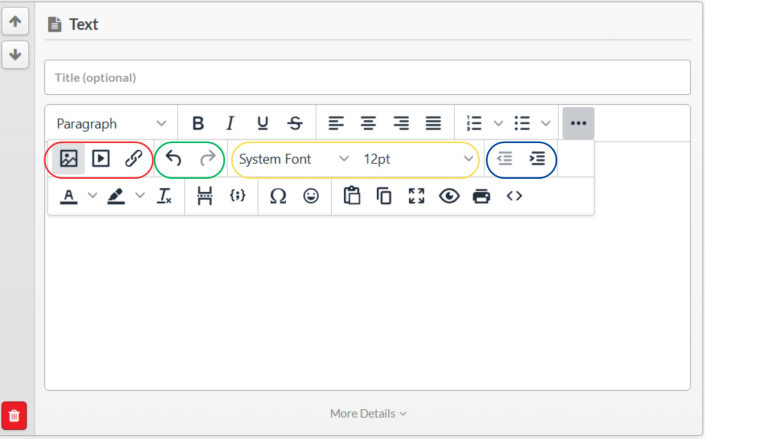
Task: Click the insert image icon
Action: [x=68, y=159]
